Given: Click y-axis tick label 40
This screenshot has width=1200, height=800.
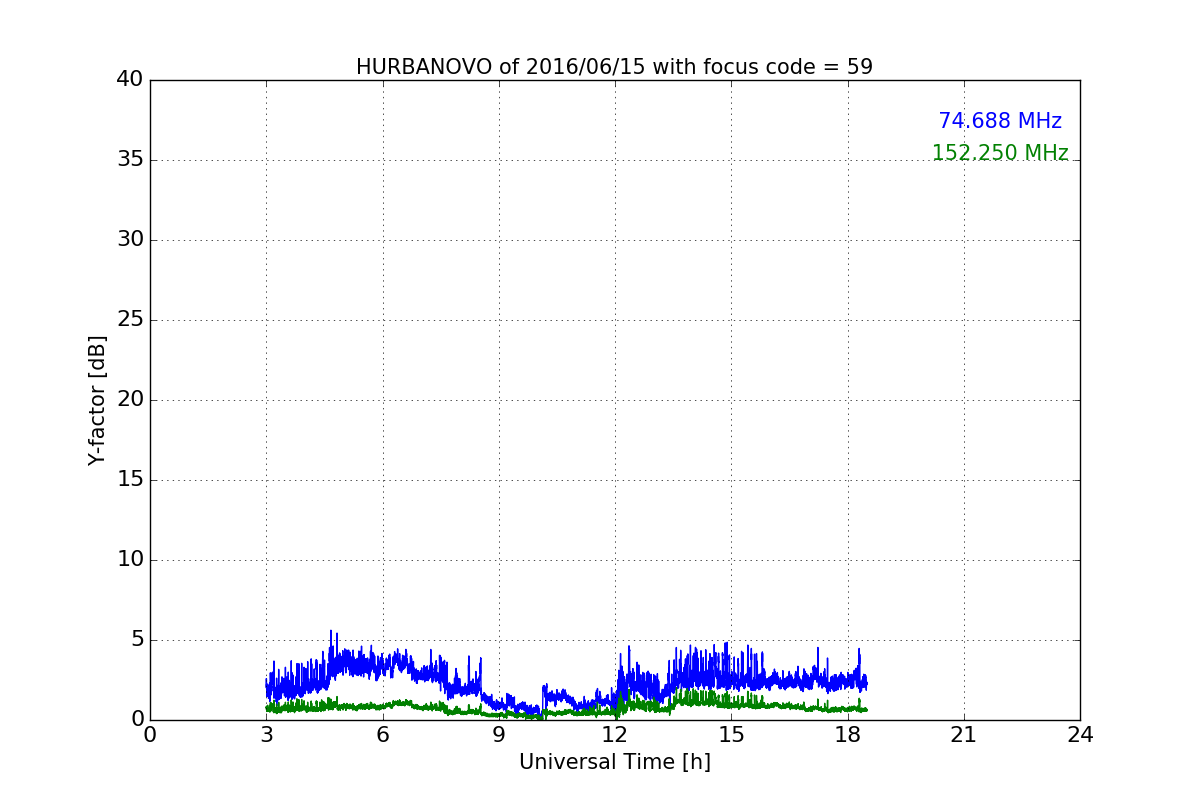Looking at the screenshot, I should 130,80.
